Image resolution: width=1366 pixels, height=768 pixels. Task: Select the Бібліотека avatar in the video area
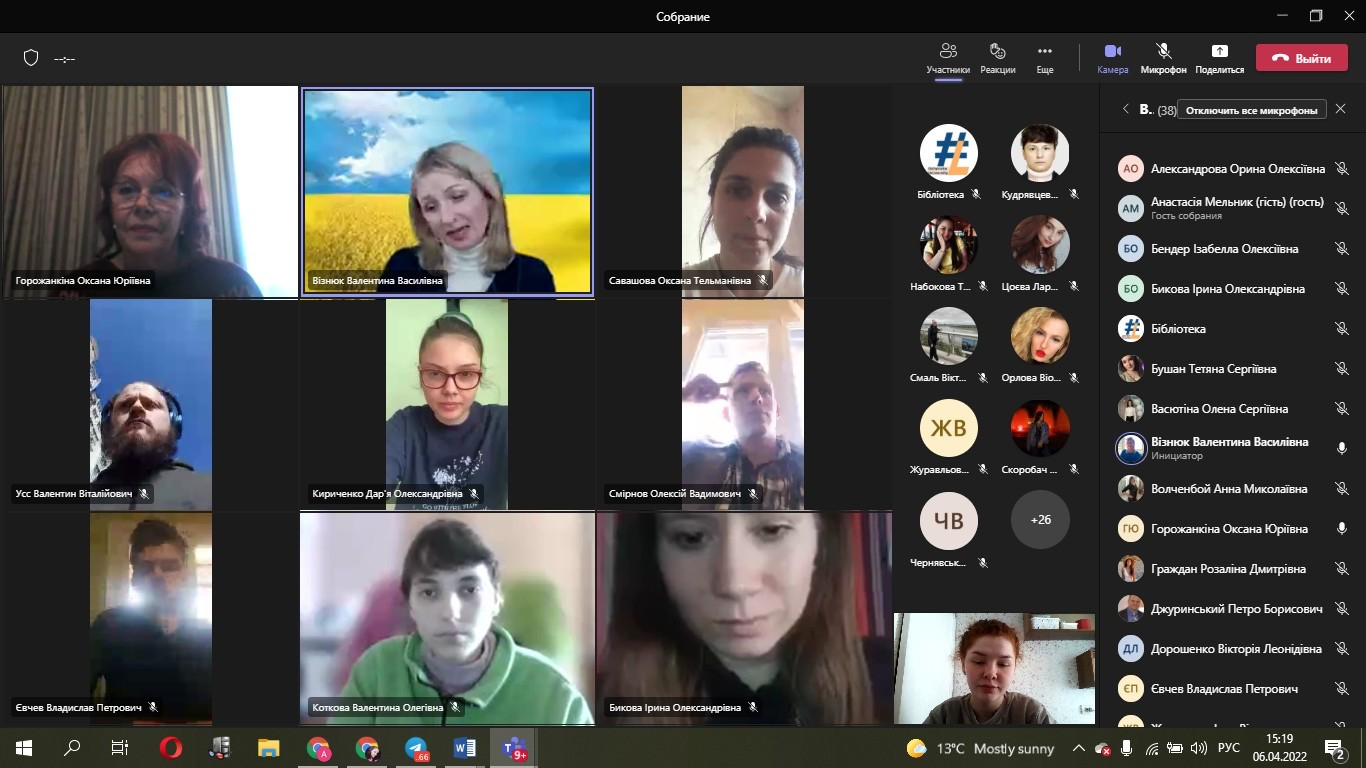[x=948, y=153]
